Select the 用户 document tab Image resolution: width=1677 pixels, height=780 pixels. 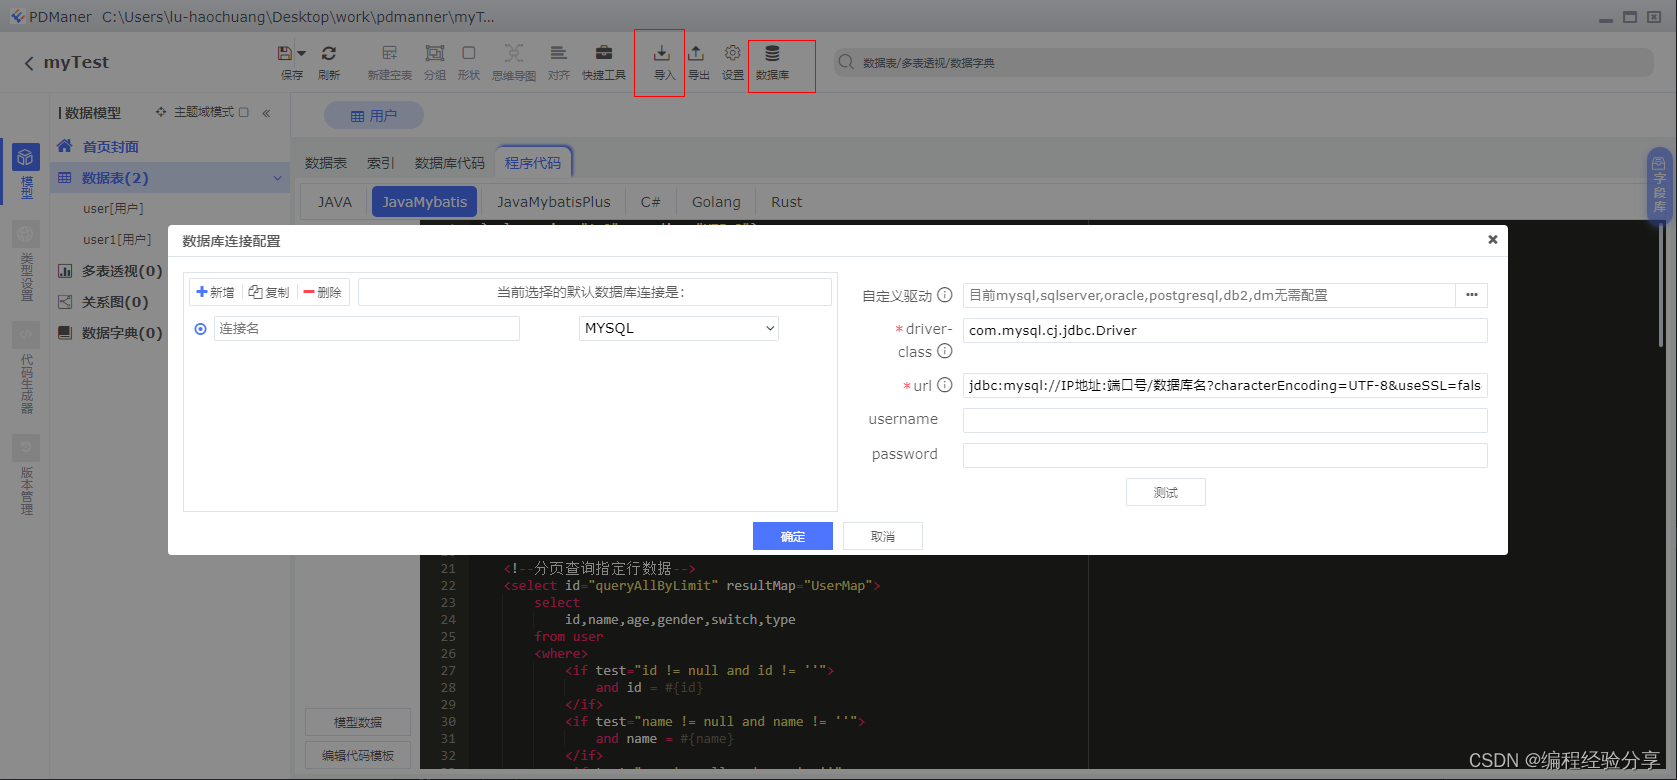[x=374, y=116]
